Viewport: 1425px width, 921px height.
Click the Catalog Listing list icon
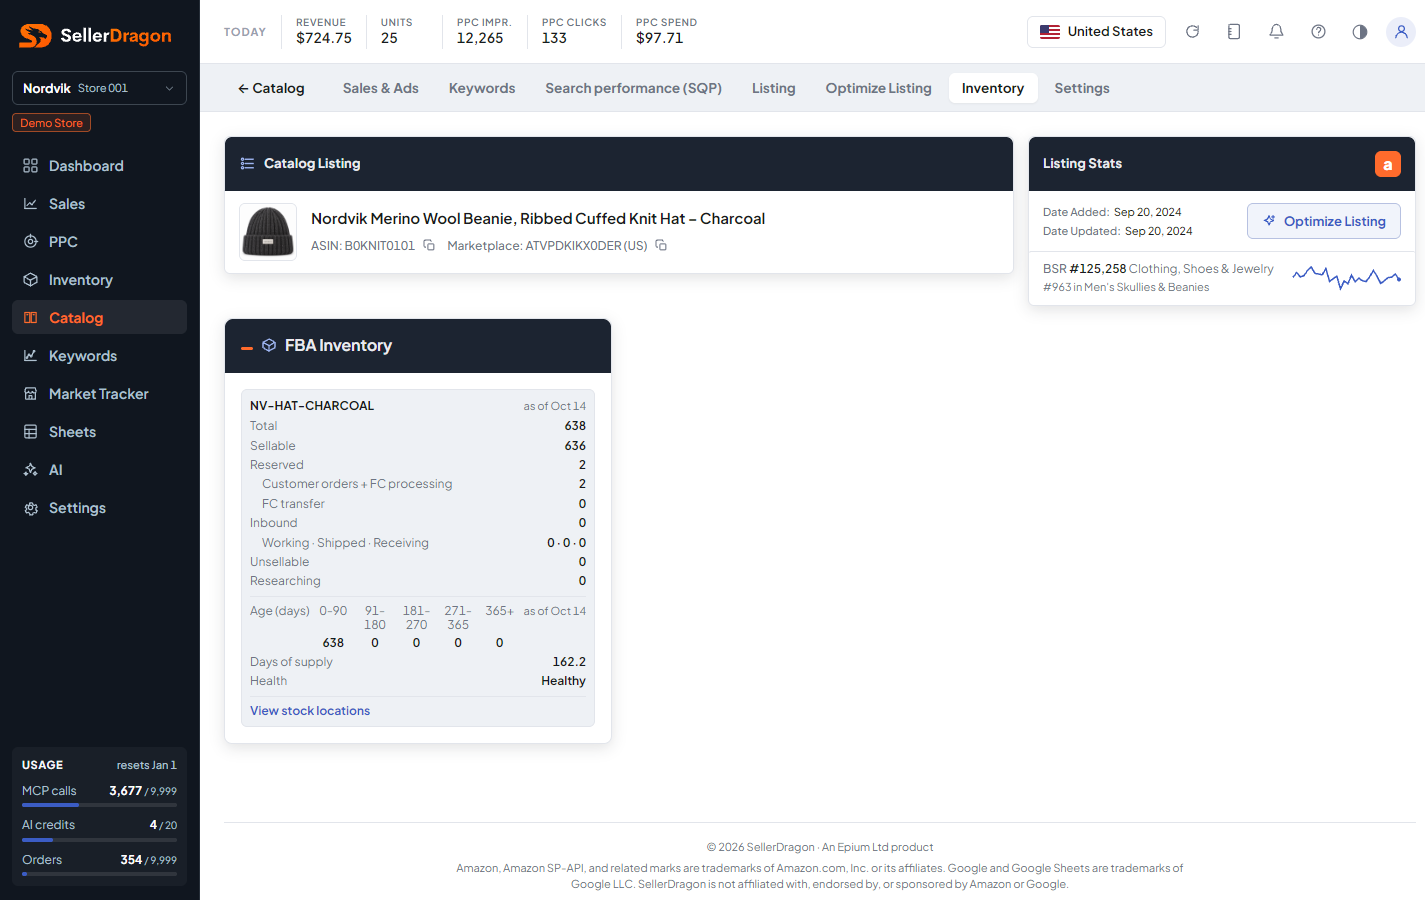(x=247, y=163)
